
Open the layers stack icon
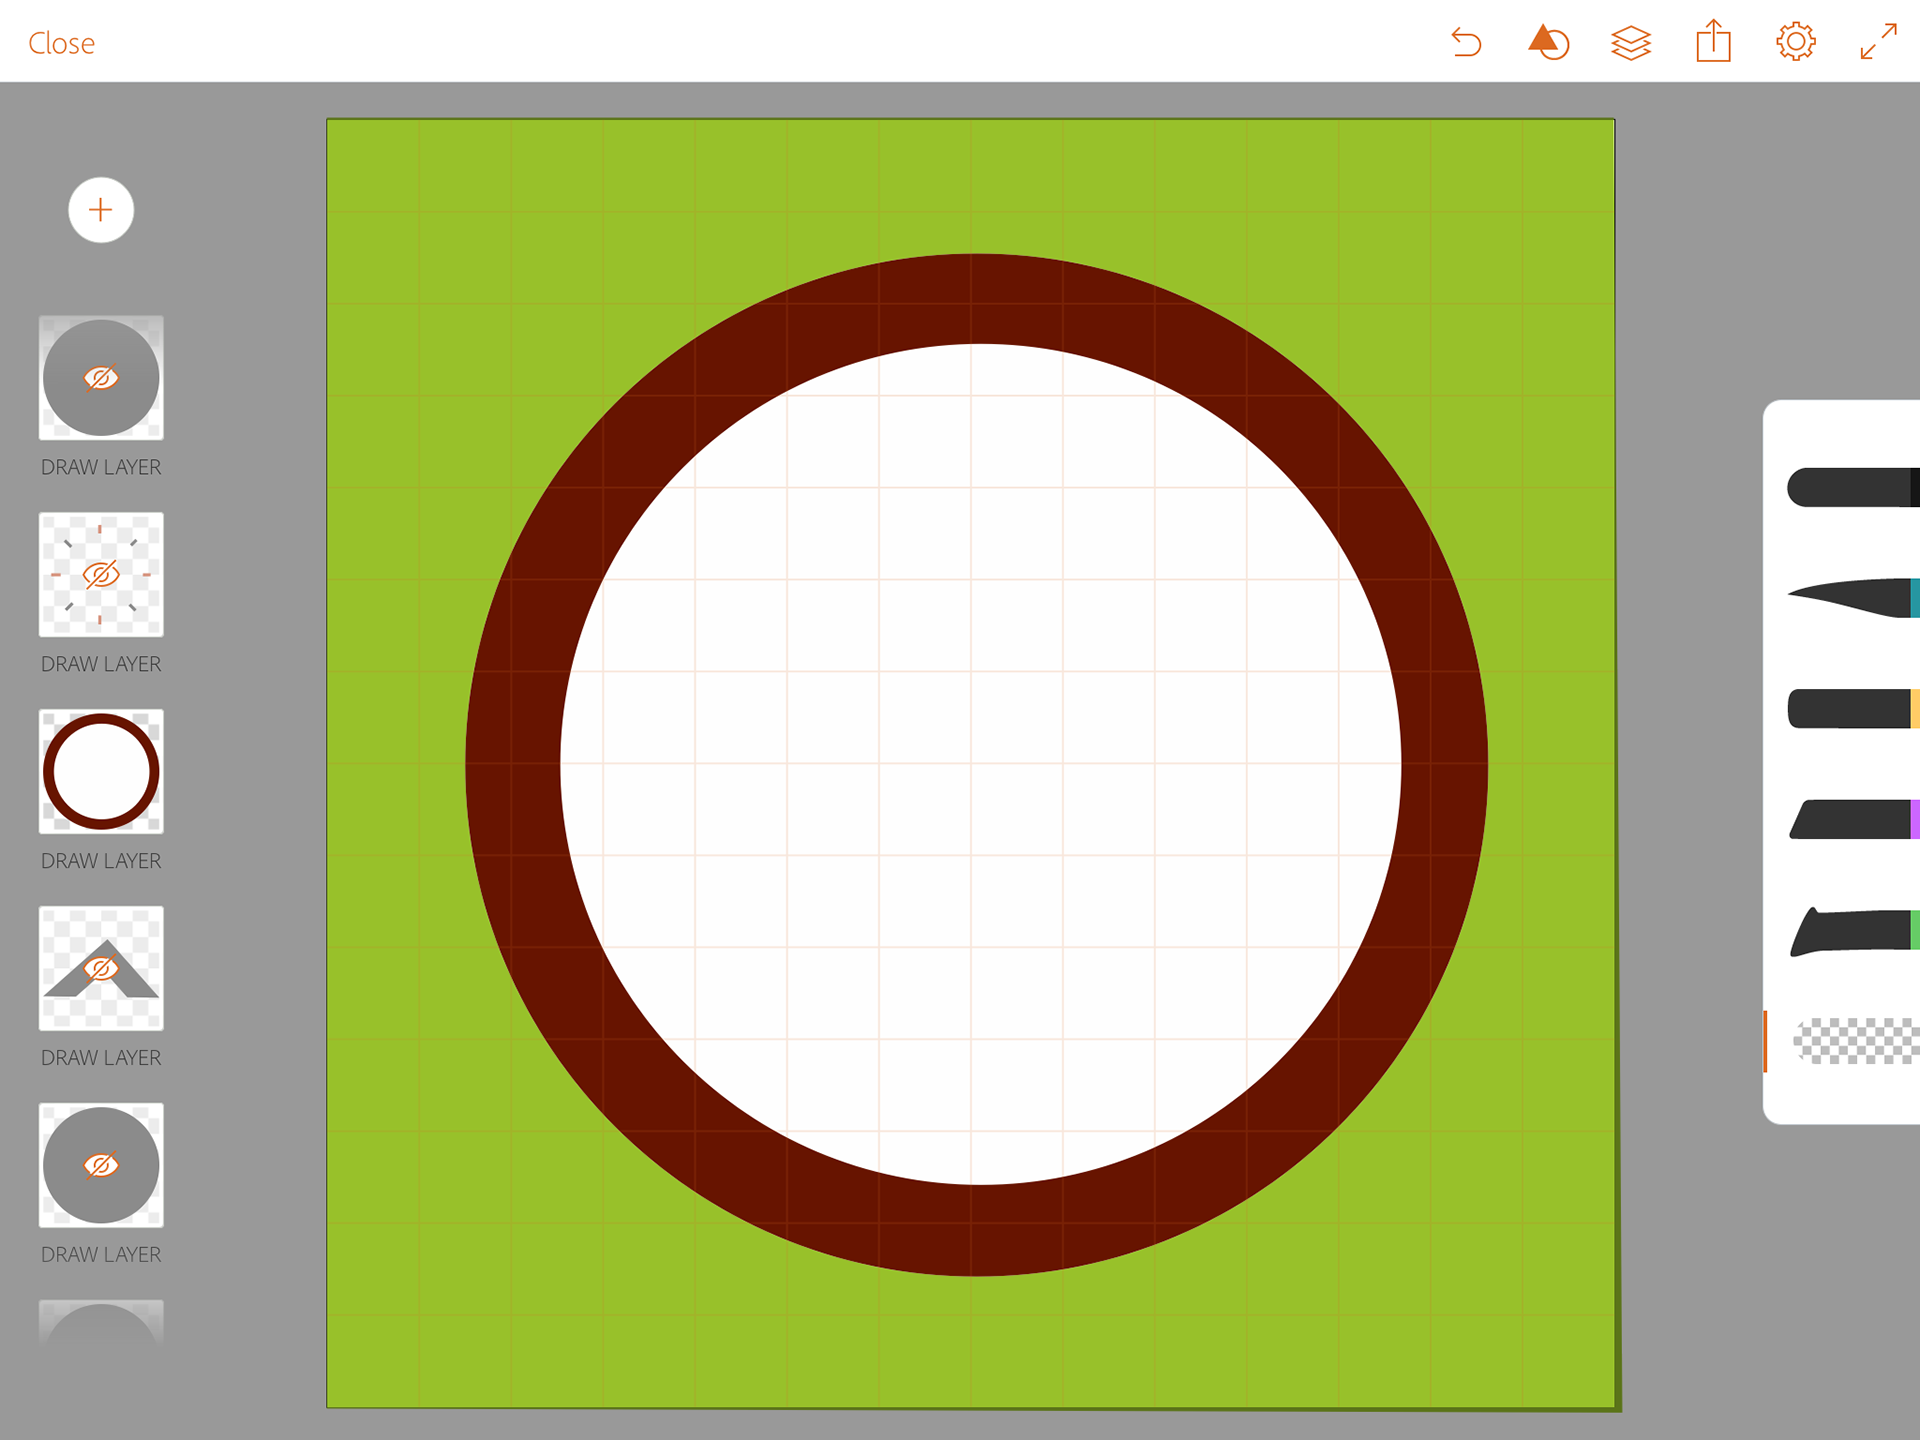1630,43
